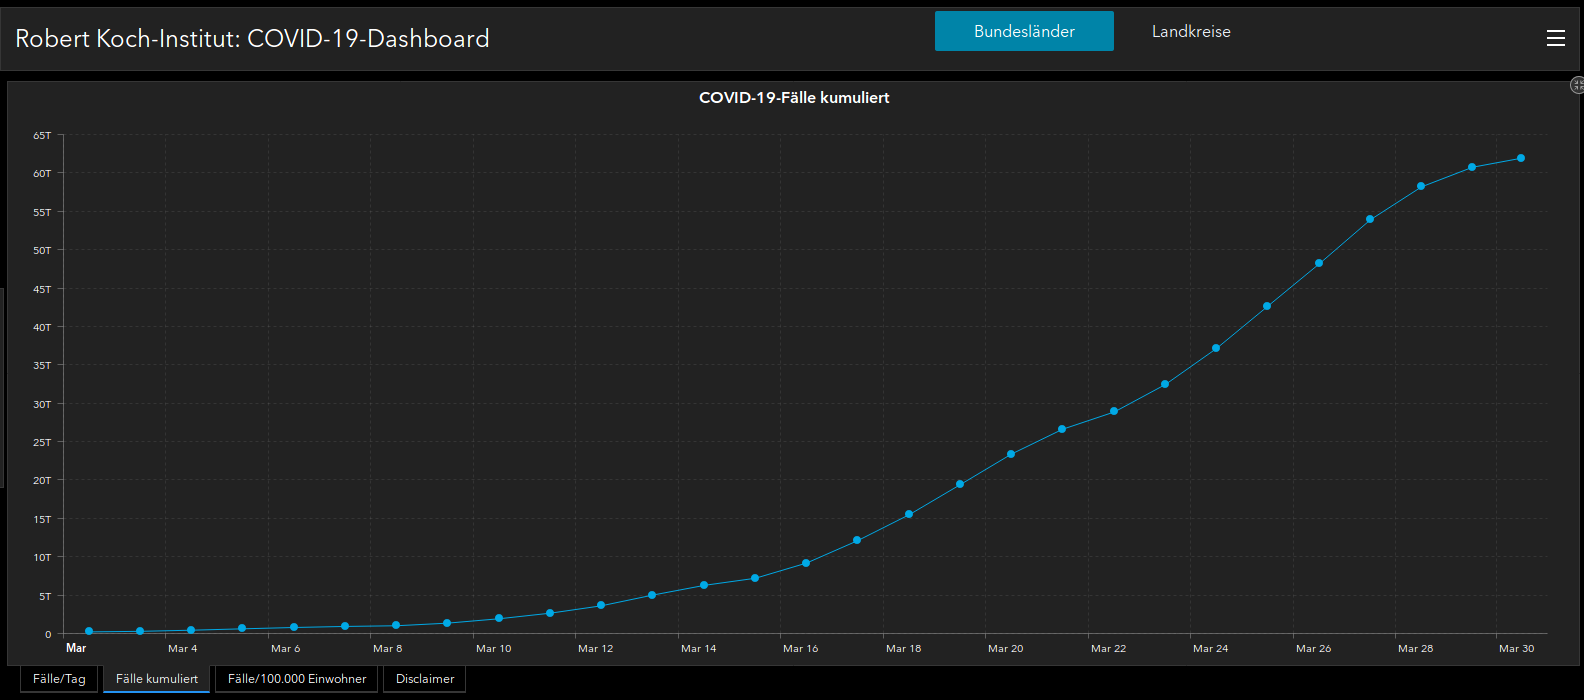Open the Disclaimer tab
The image size is (1584, 700).
[425, 679]
